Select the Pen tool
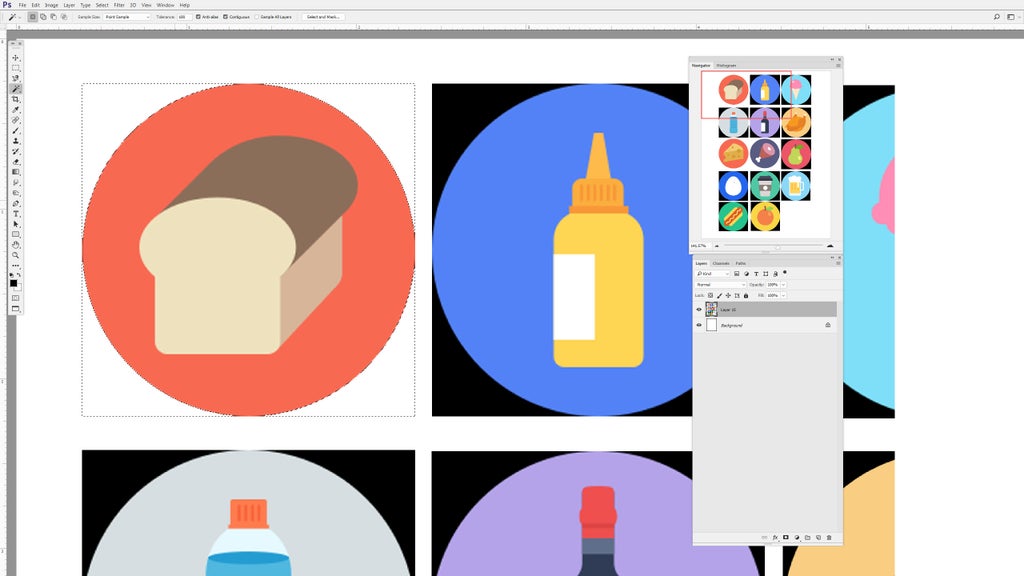Image resolution: width=1024 pixels, height=576 pixels. pos(16,204)
